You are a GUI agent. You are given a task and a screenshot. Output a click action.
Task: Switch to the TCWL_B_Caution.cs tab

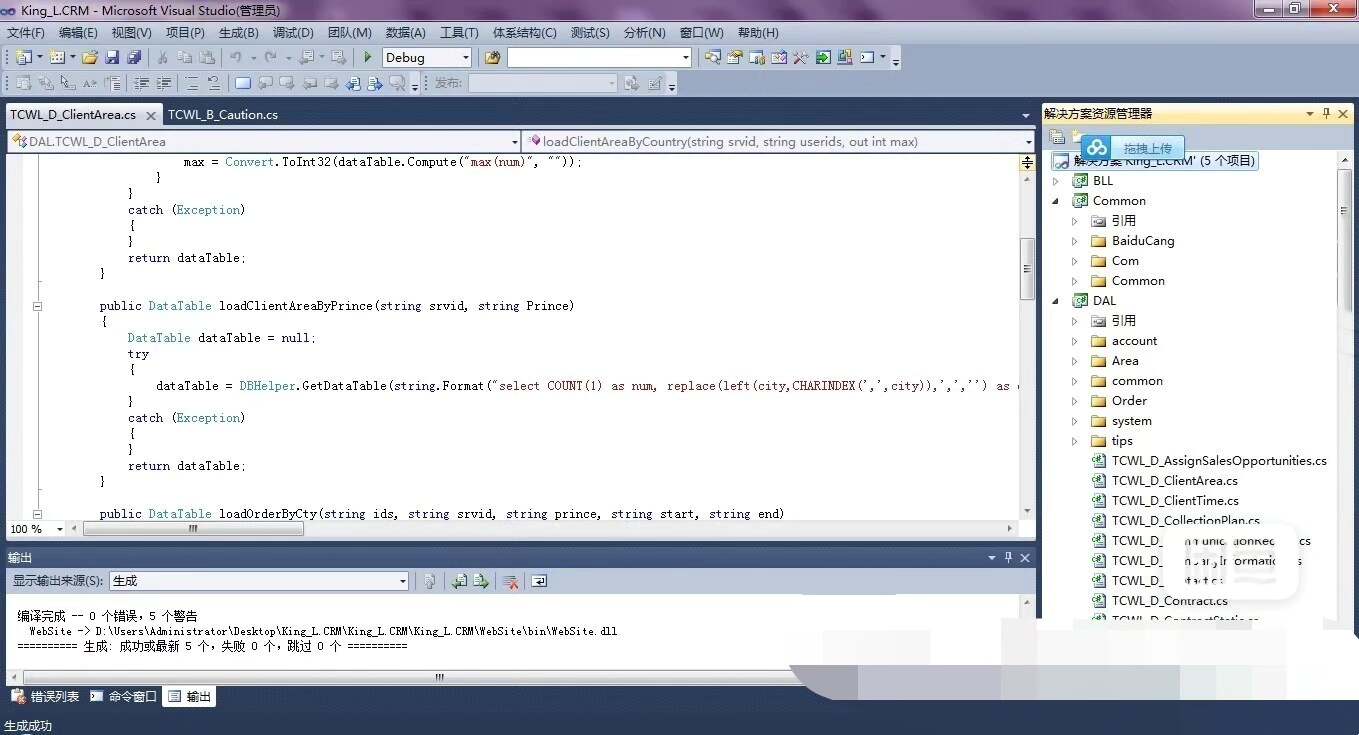[x=223, y=115]
